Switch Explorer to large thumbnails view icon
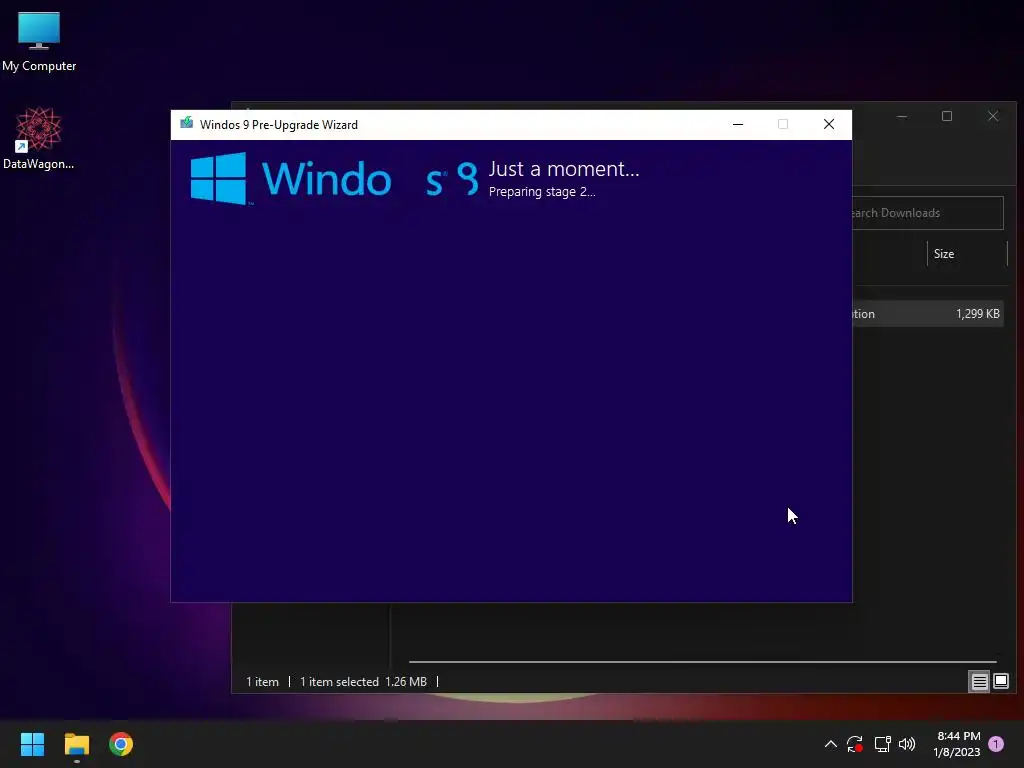 [1001, 682]
